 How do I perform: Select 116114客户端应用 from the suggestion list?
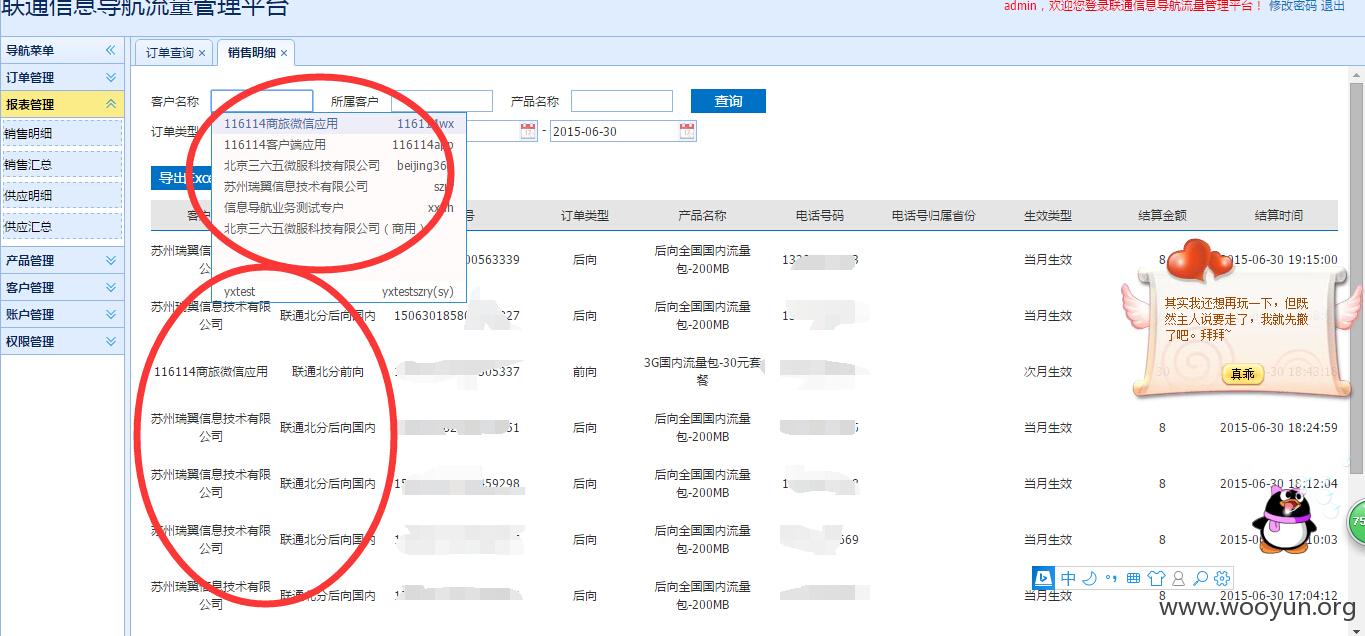[x=339, y=145]
